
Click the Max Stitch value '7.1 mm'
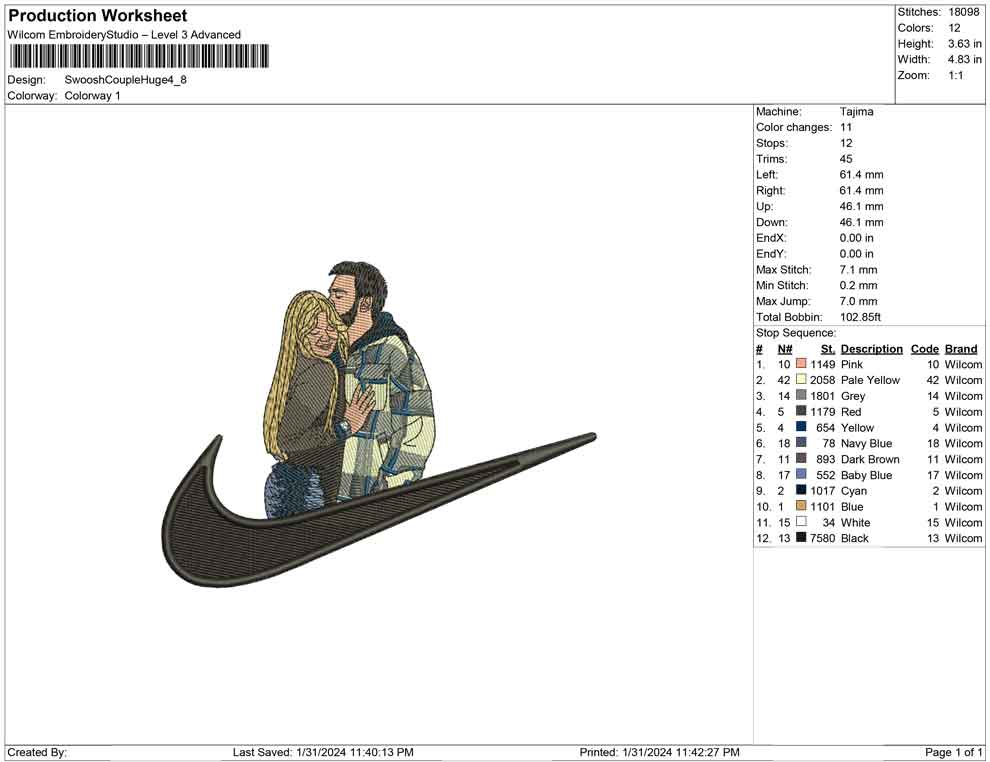pyautogui.click(x=858, y=270)
